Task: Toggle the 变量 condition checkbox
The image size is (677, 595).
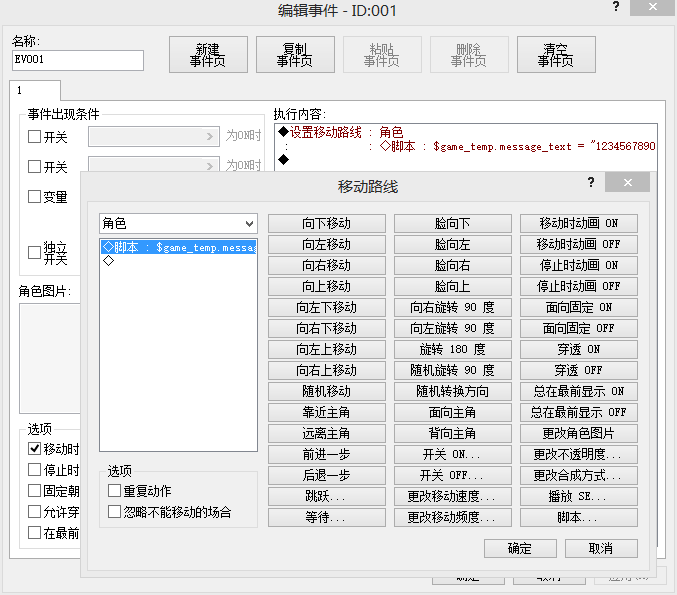Action: click(x=34, y=197)
